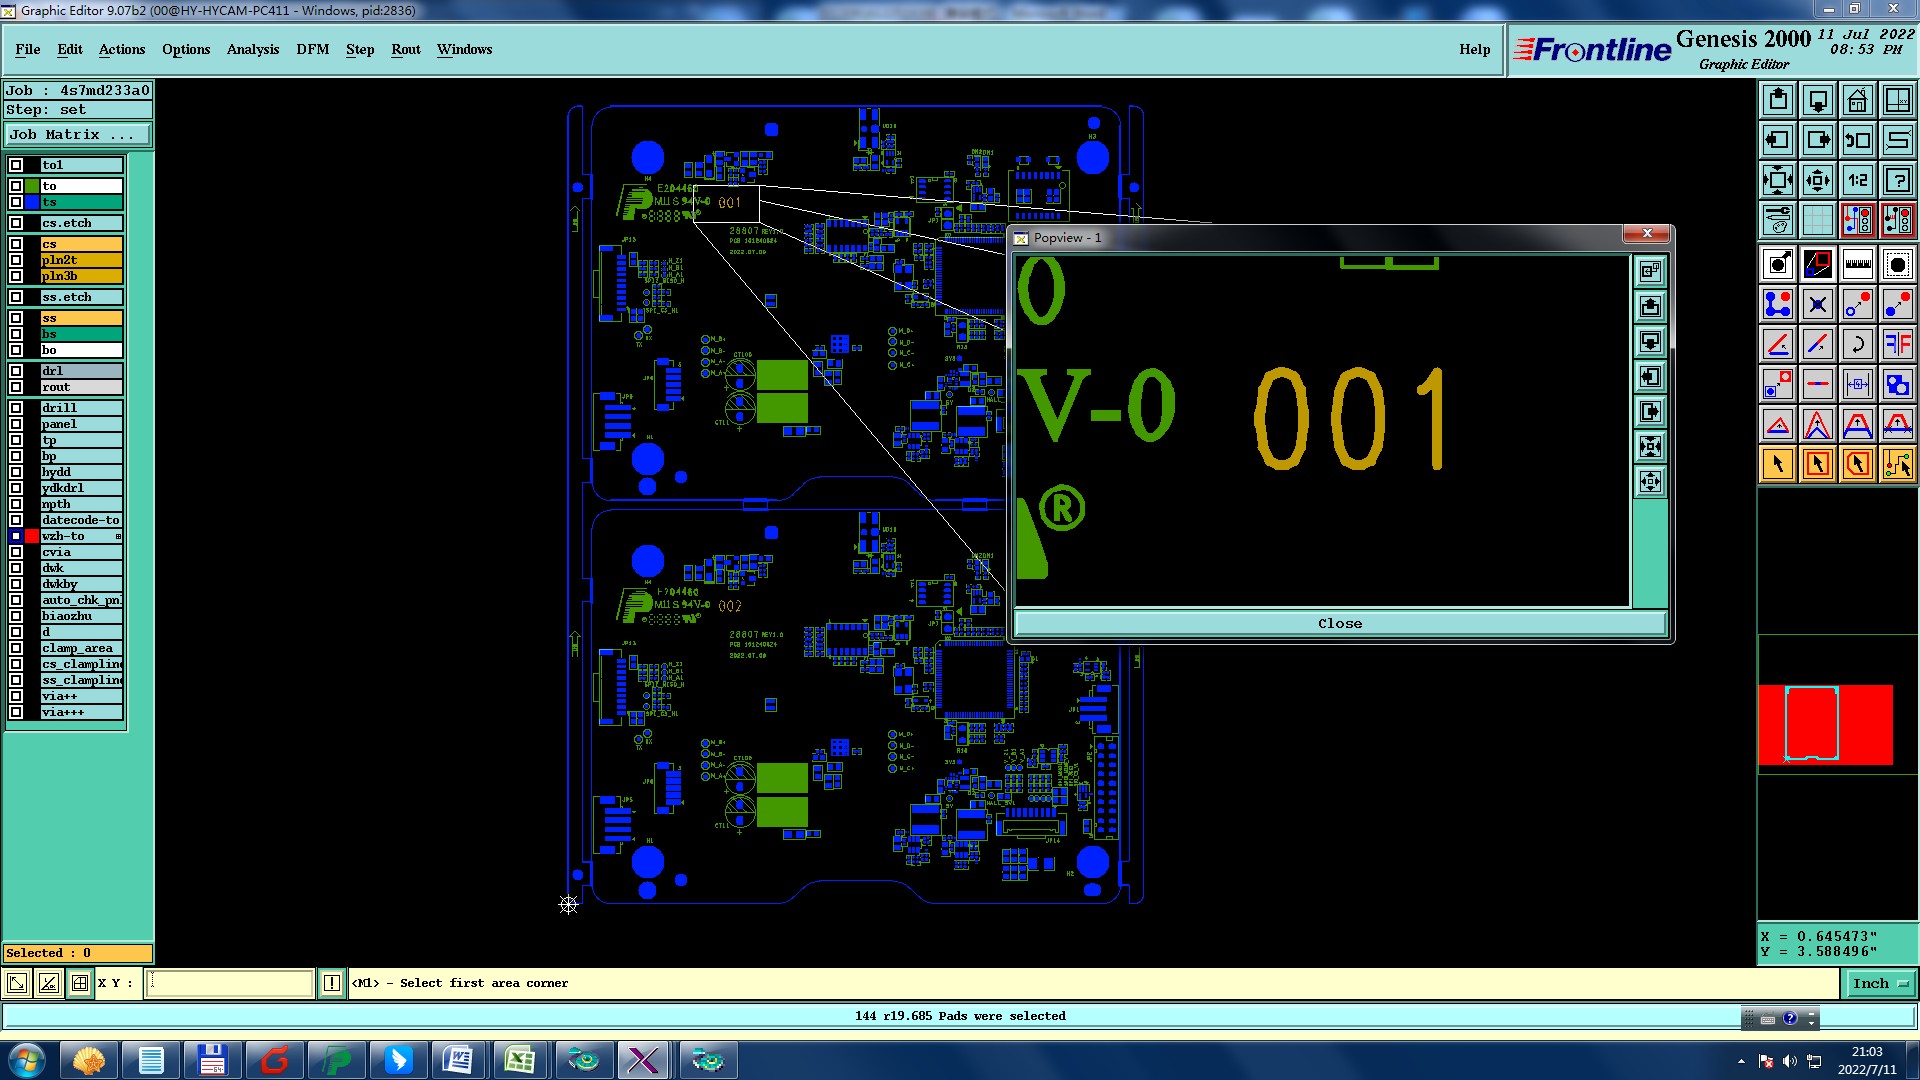Select the delete feature X tool
The width and height of the screenshot is (1920, 1080).
(x=1817, y=304)
